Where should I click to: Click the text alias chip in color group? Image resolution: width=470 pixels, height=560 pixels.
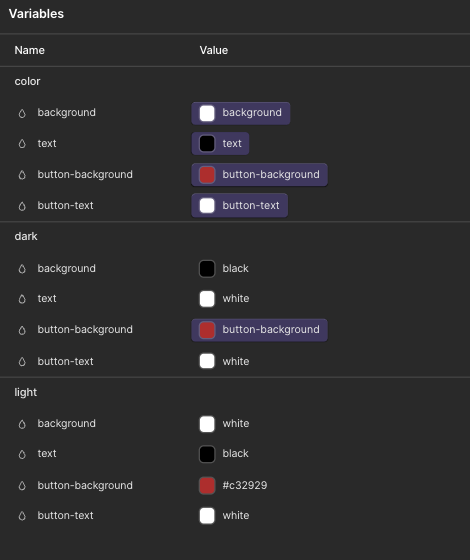[x=220, y=144]
